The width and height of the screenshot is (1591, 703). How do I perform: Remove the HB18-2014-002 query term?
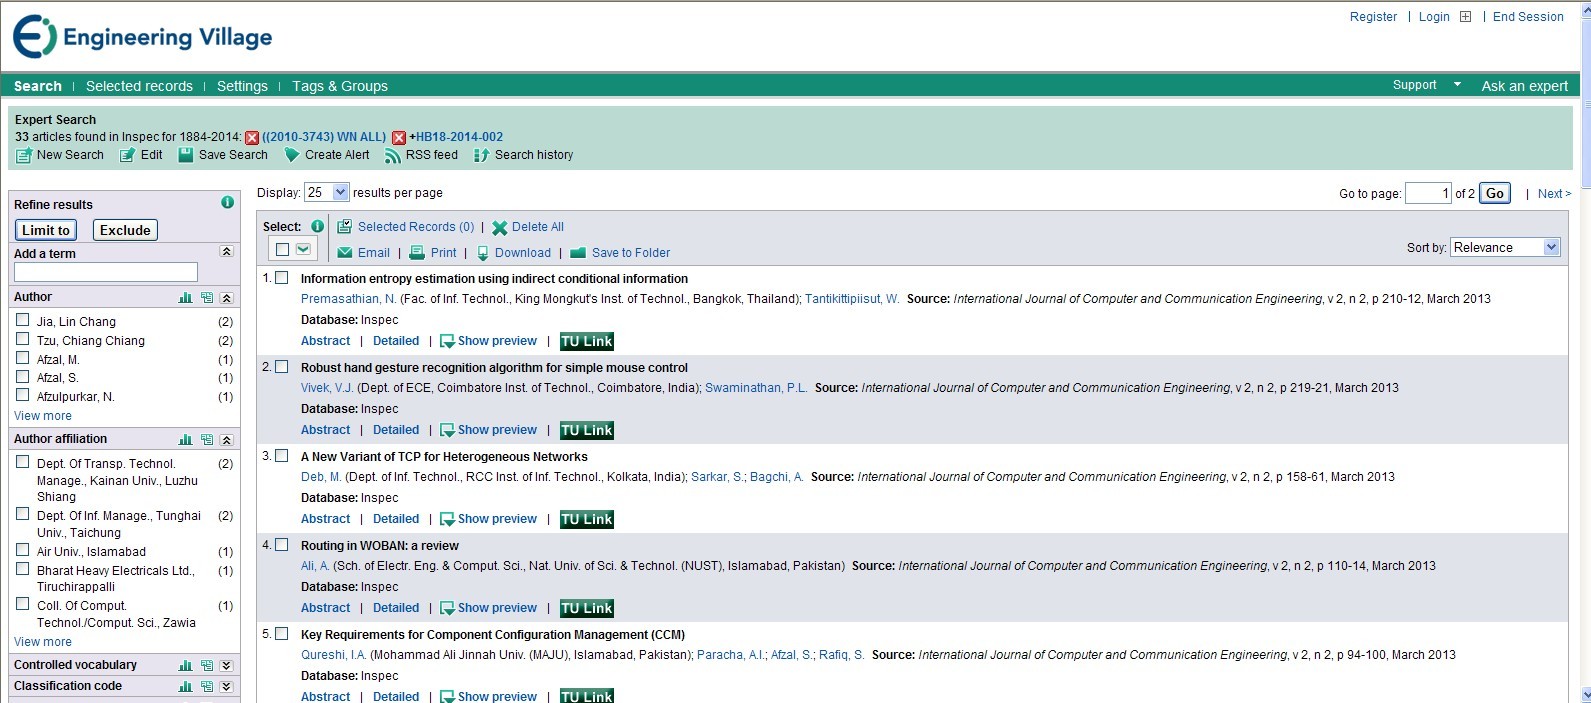click(x=399, y=138)
